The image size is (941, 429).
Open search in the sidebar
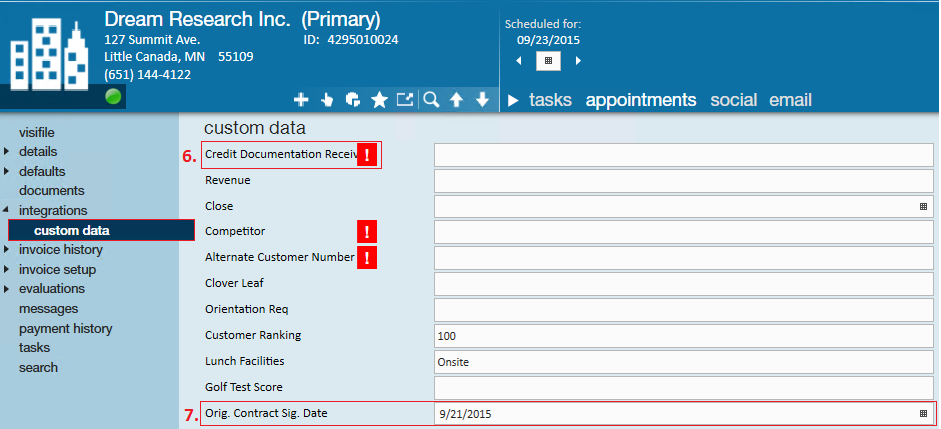tap(38, 368)
